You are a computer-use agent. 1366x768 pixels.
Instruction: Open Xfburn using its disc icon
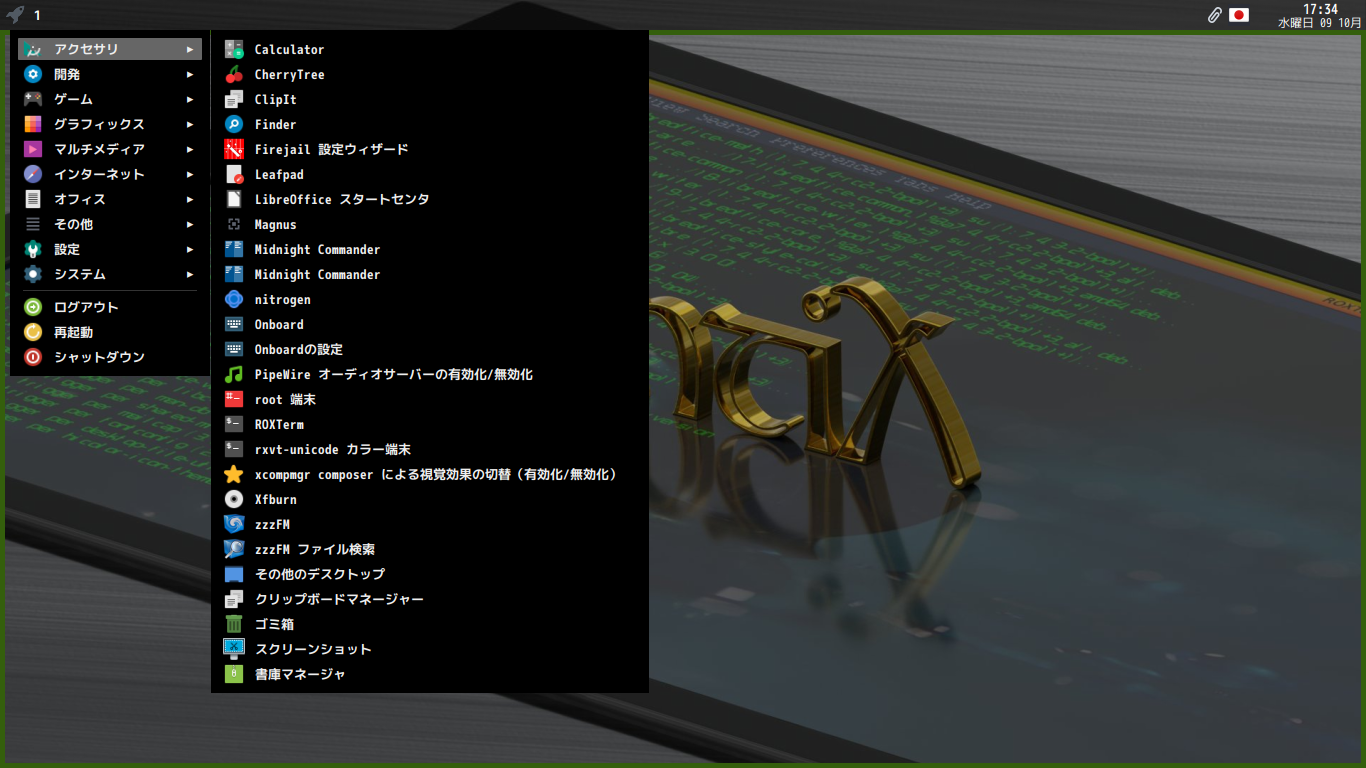(234, 499)
